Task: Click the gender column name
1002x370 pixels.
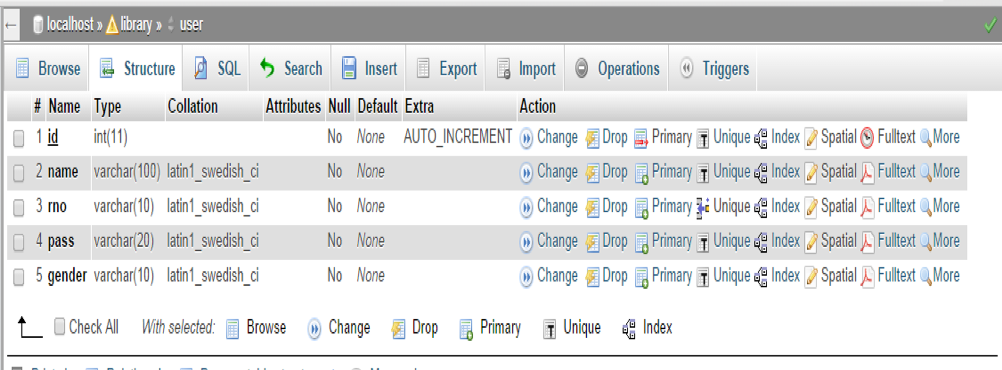Action: point(66,275)
